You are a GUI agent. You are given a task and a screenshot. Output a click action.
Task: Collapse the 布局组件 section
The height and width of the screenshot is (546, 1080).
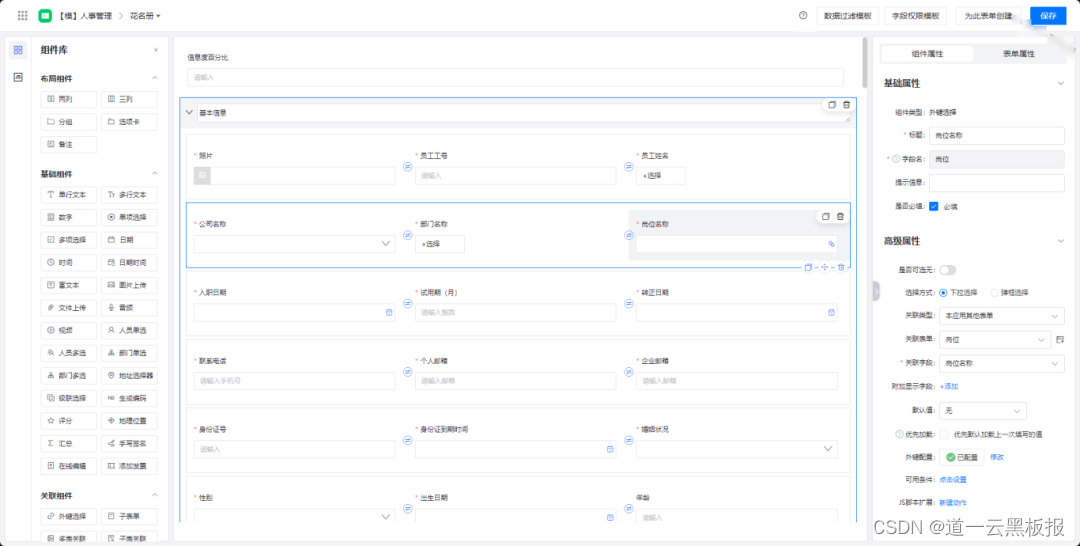click(155, 78)
